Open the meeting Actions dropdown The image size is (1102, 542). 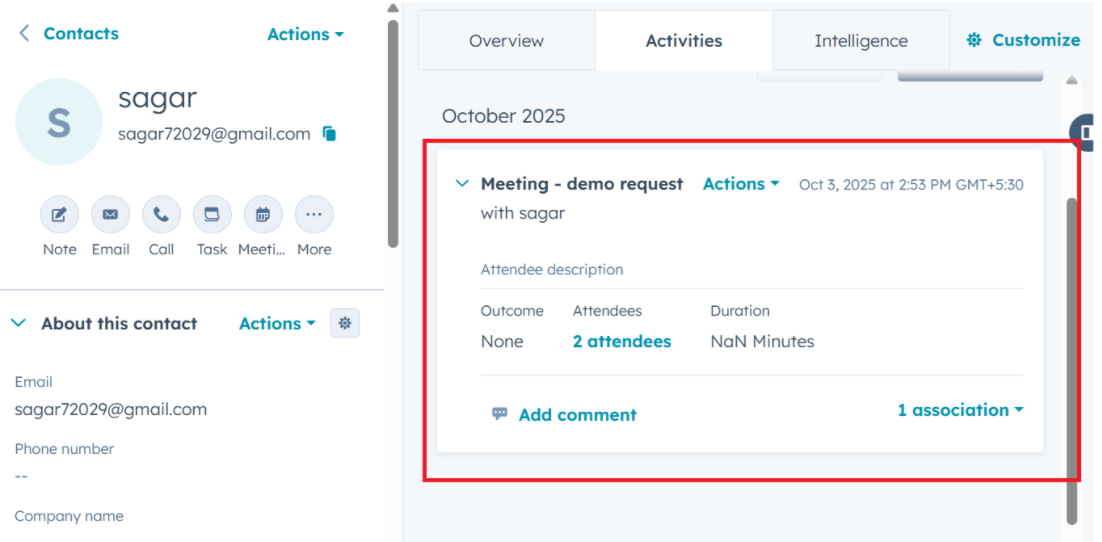741,184
